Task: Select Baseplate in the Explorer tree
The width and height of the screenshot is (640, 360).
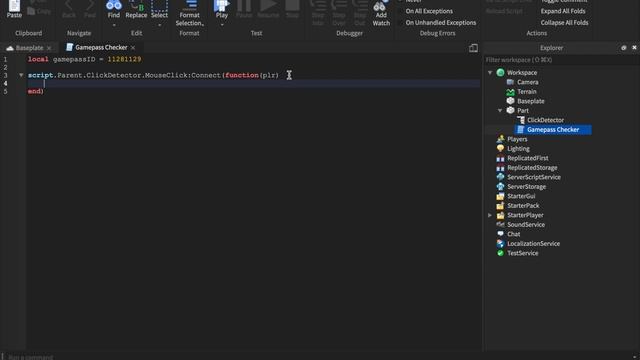Action: [531, 101]
